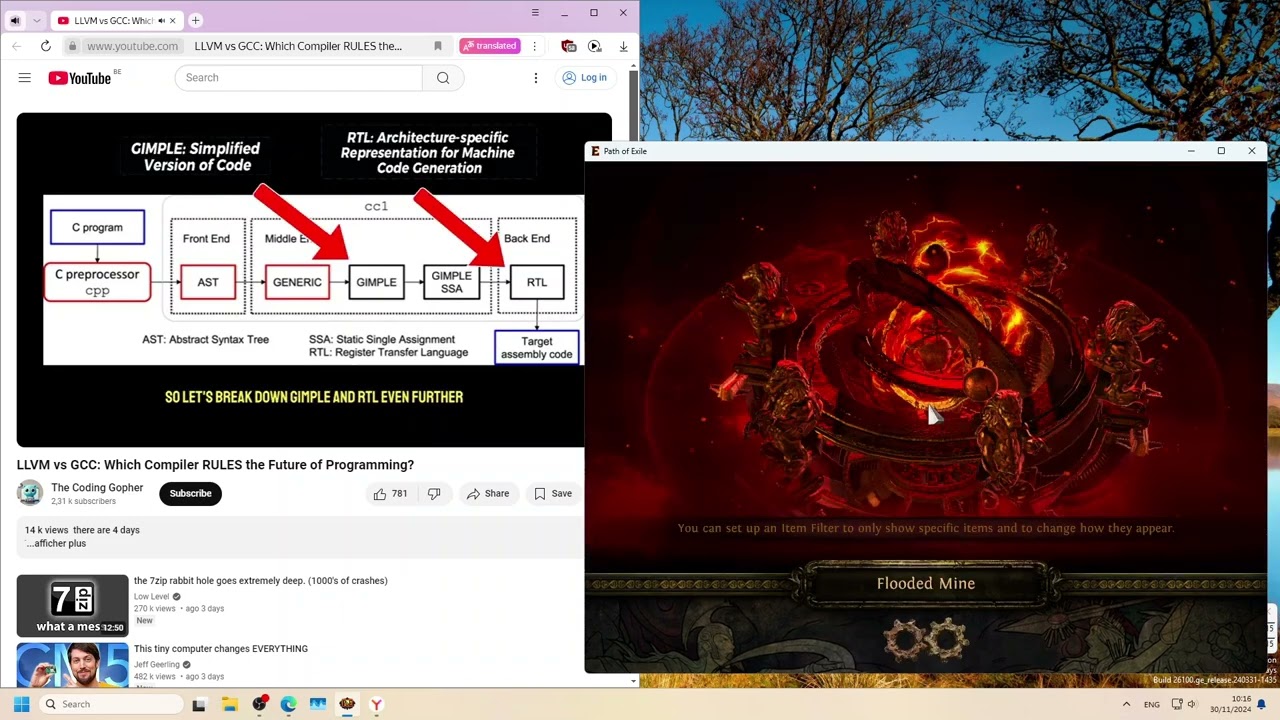Go to the YouTube home logo
Viewport: 1280px width, 720px height.
[80, 78]
